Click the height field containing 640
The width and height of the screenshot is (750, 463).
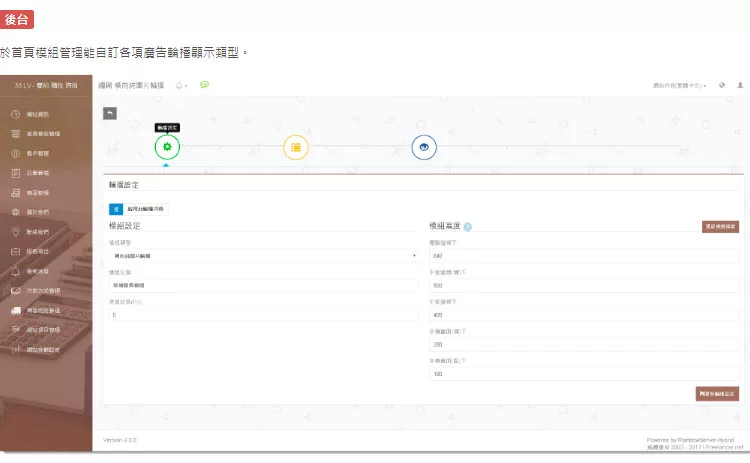584,255
